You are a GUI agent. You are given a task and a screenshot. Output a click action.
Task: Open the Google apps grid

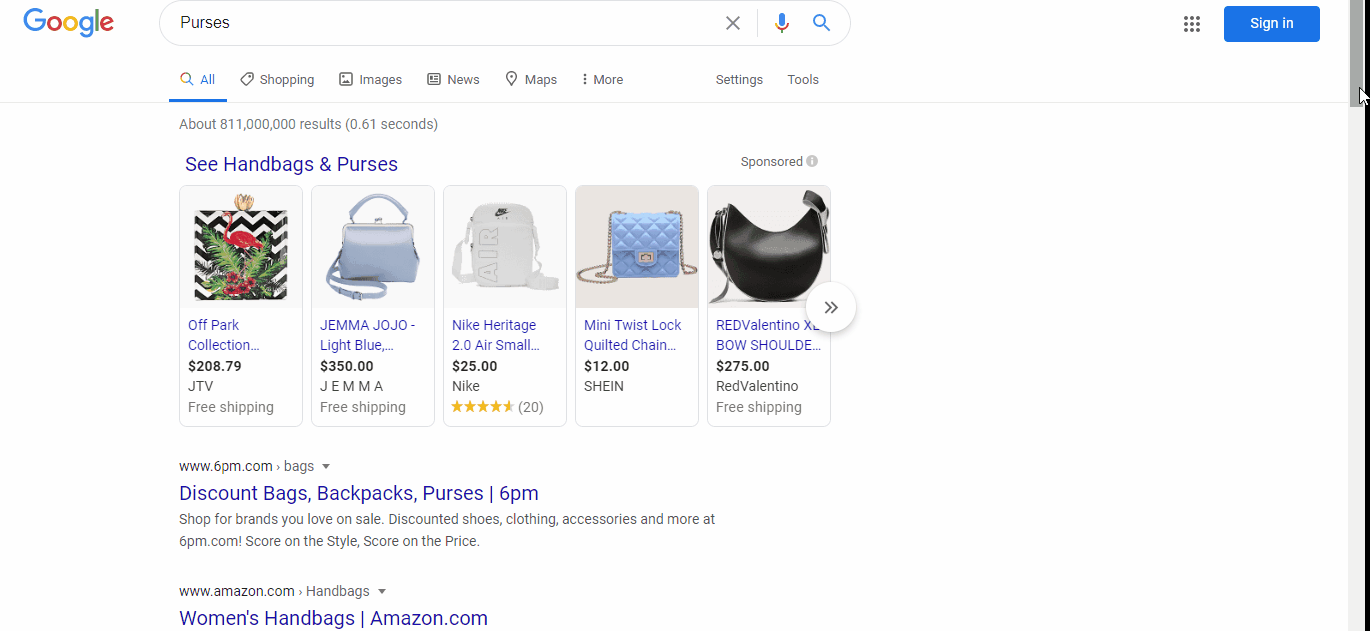(x=1191, y=24)
